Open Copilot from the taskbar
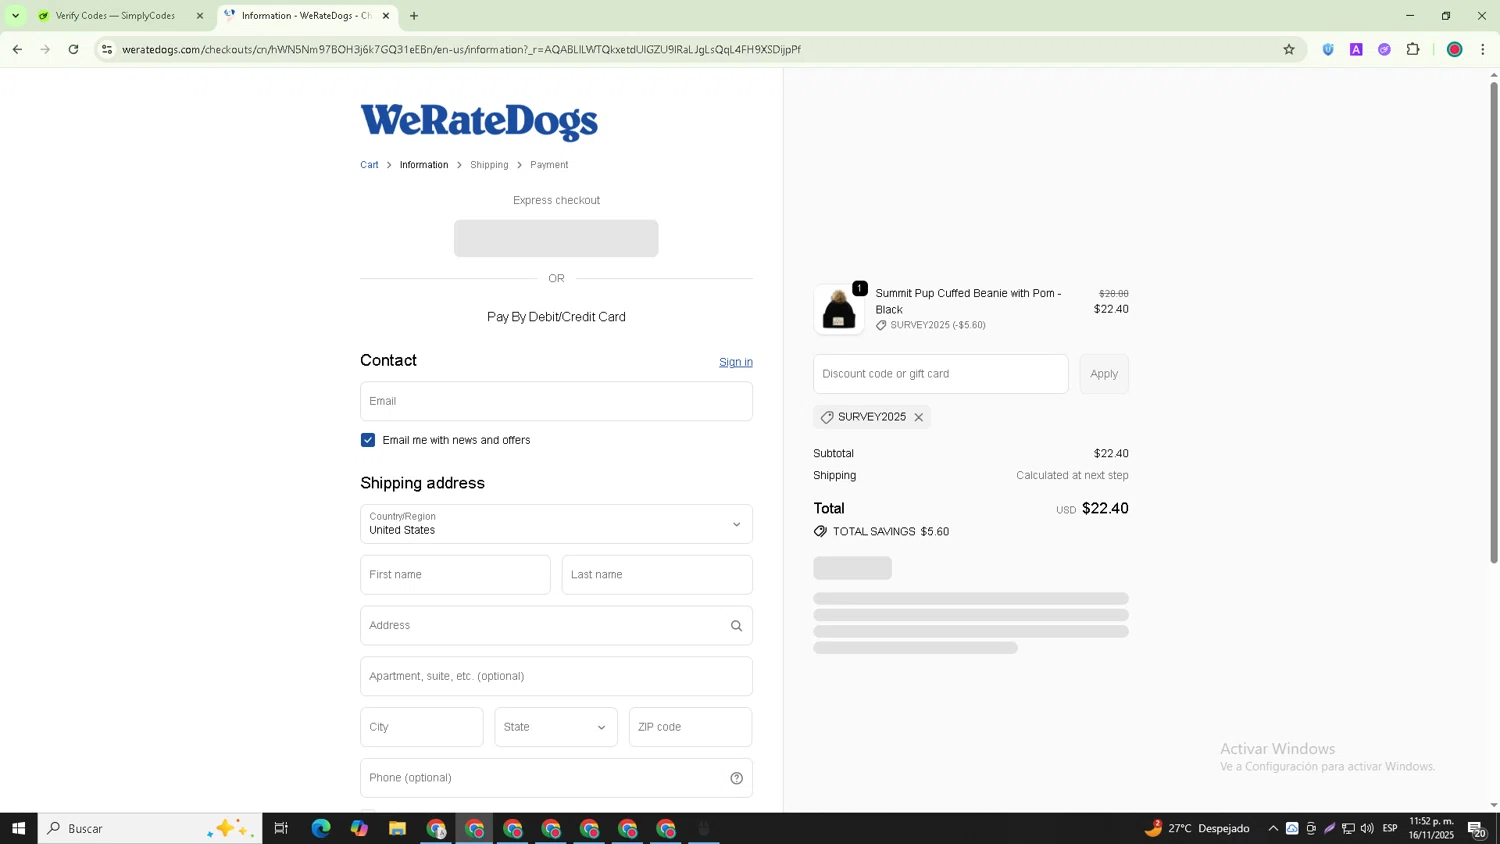The image size is (1500, 844). point(359,828)
